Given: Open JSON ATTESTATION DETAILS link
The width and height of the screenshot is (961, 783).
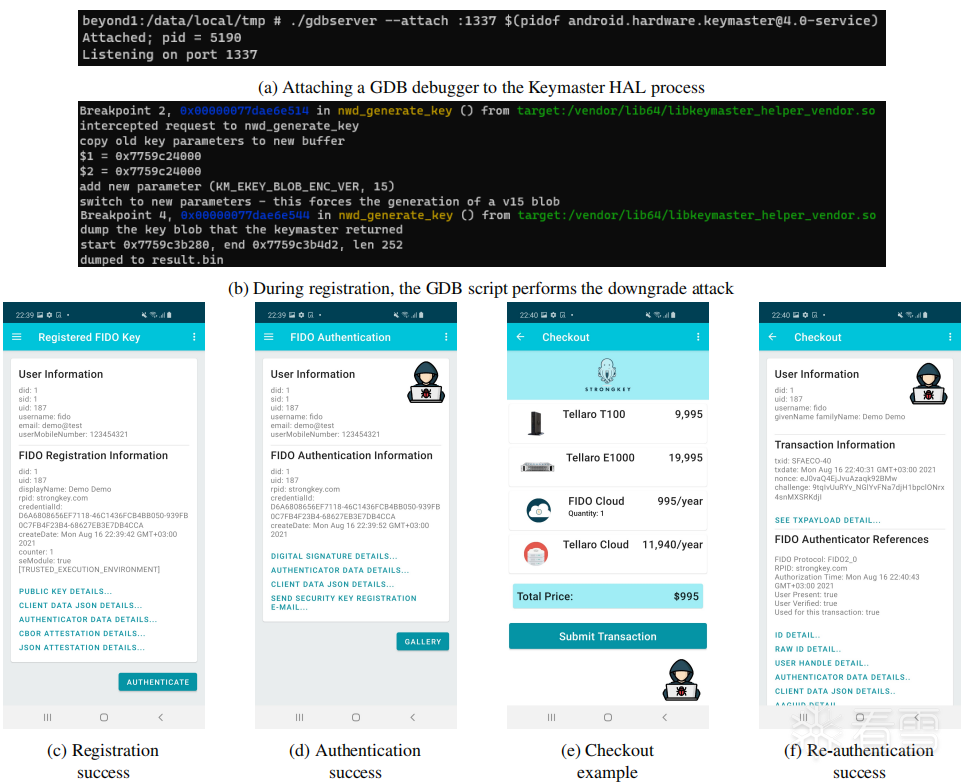Looking at the screenshot, I should pos(82,648).
